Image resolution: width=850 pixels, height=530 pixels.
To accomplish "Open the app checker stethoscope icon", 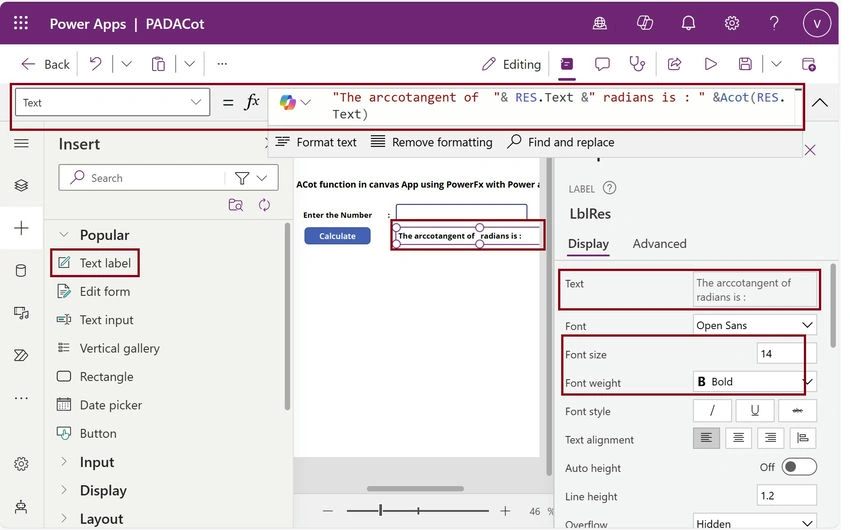I will point(637,64).
